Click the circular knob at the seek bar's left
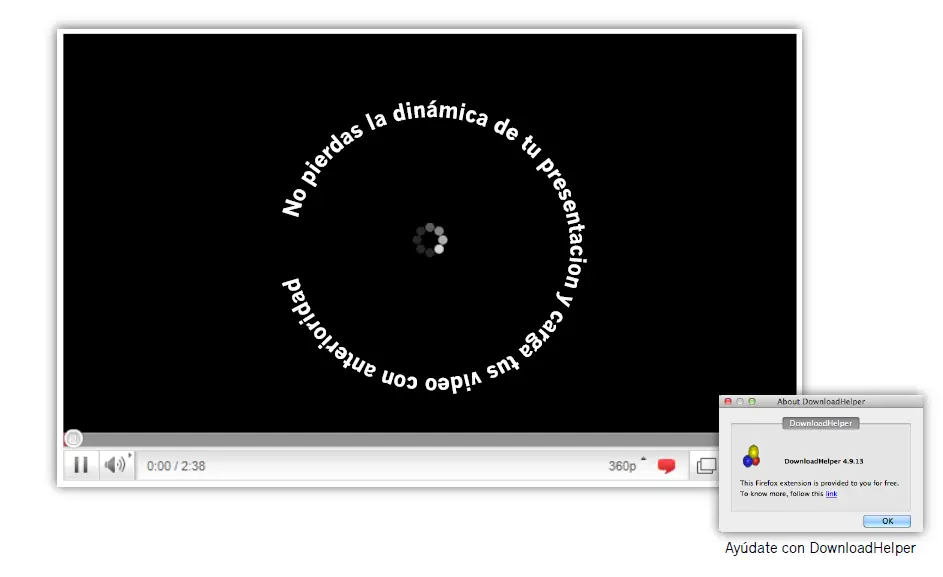This screenshot has width=943, height=577. pyautogui.click(x=73, y=438)
